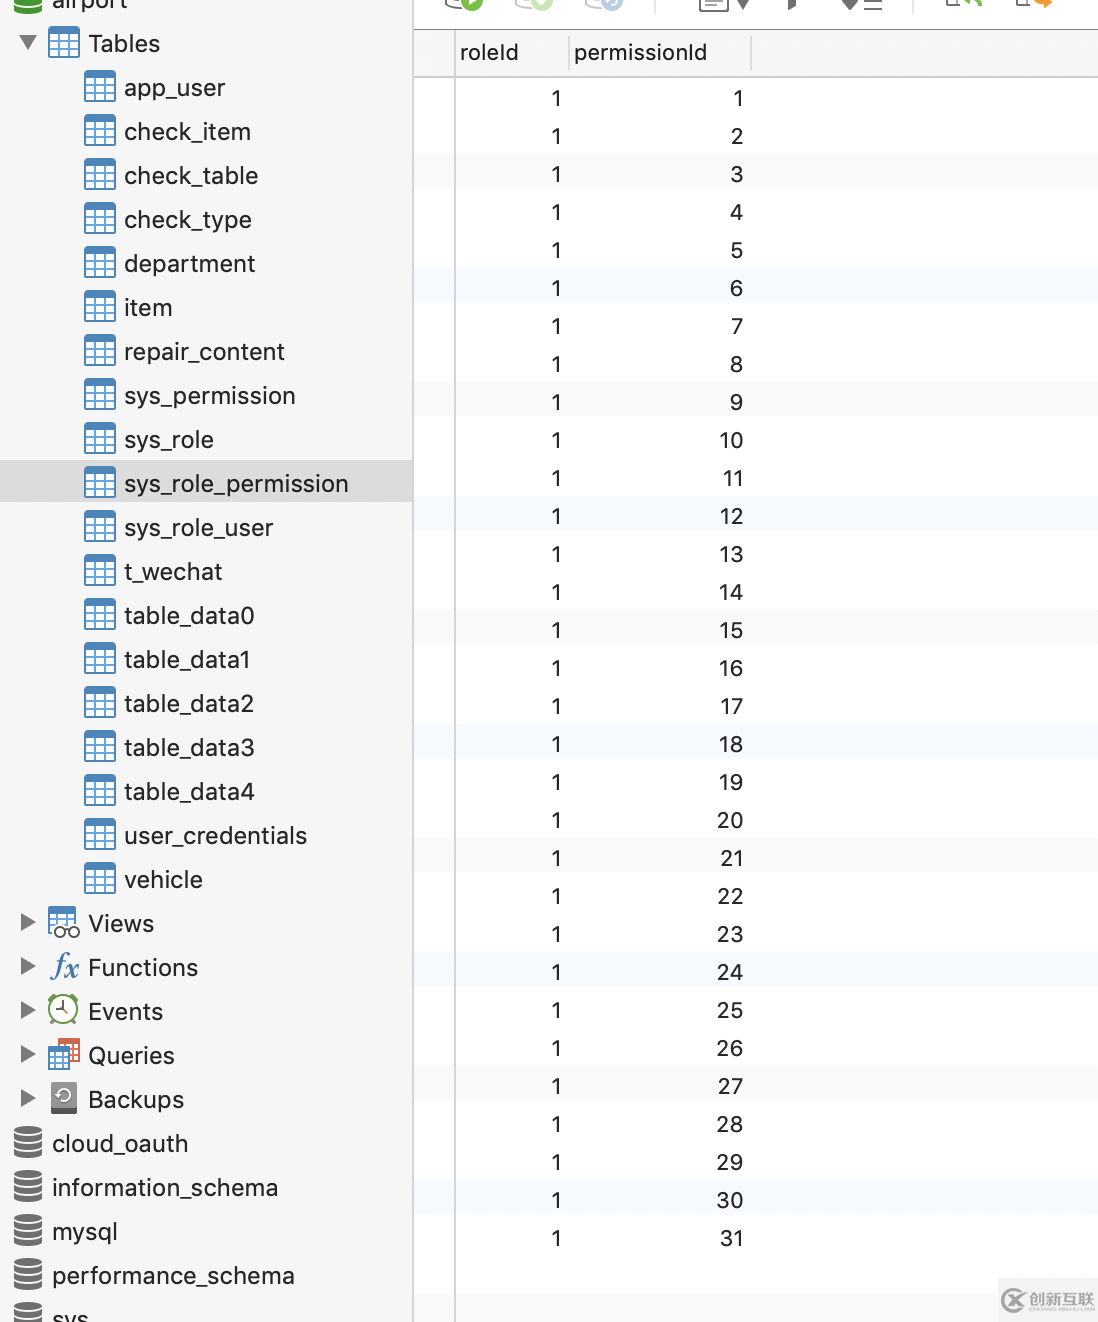1098x1322 pixels.
Task: Select the cell with permissionId 18
Action: click(660, 744)
